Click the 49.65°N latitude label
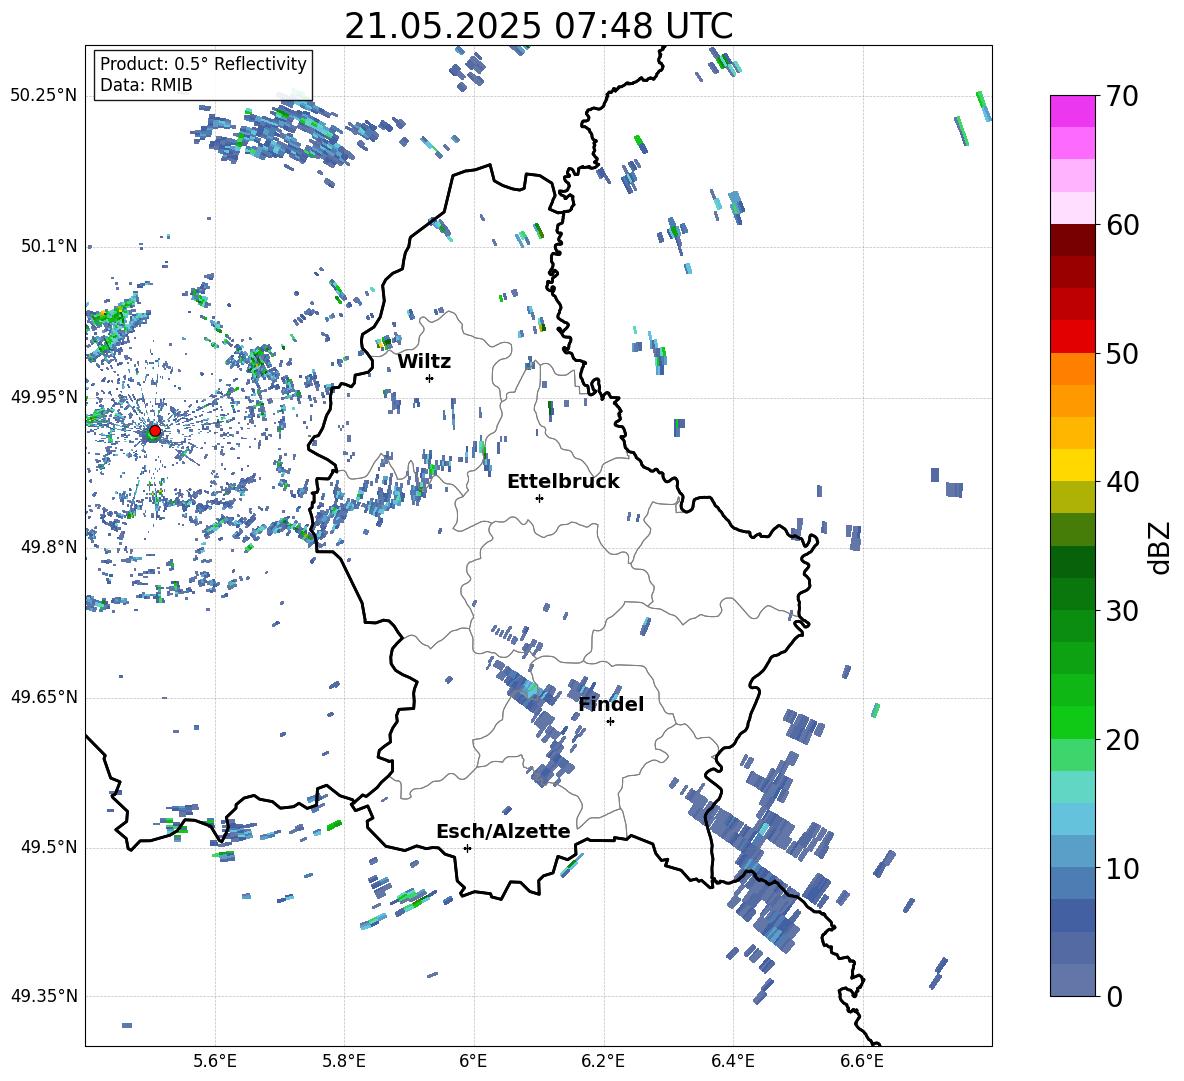Image resolution: width=1184 pixels, height=1081 pixels. pyautogui.click(x=44, y=697)
